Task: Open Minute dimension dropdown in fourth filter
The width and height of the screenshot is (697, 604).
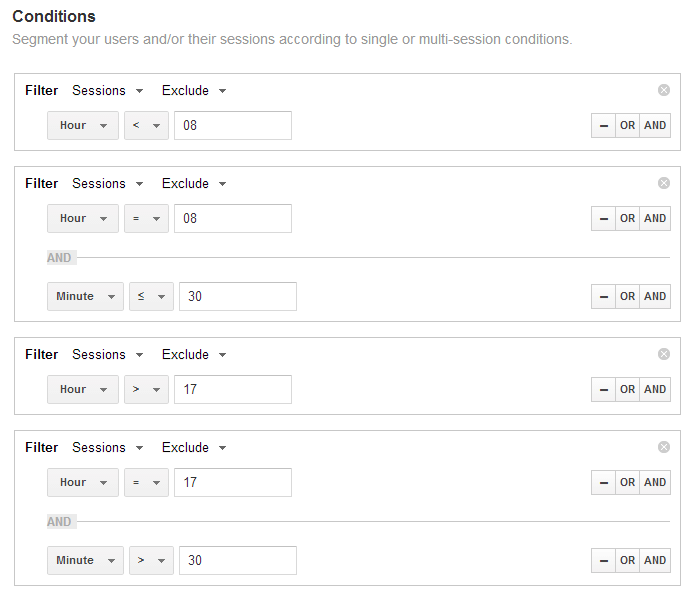Action: click(x=85, y=560)
